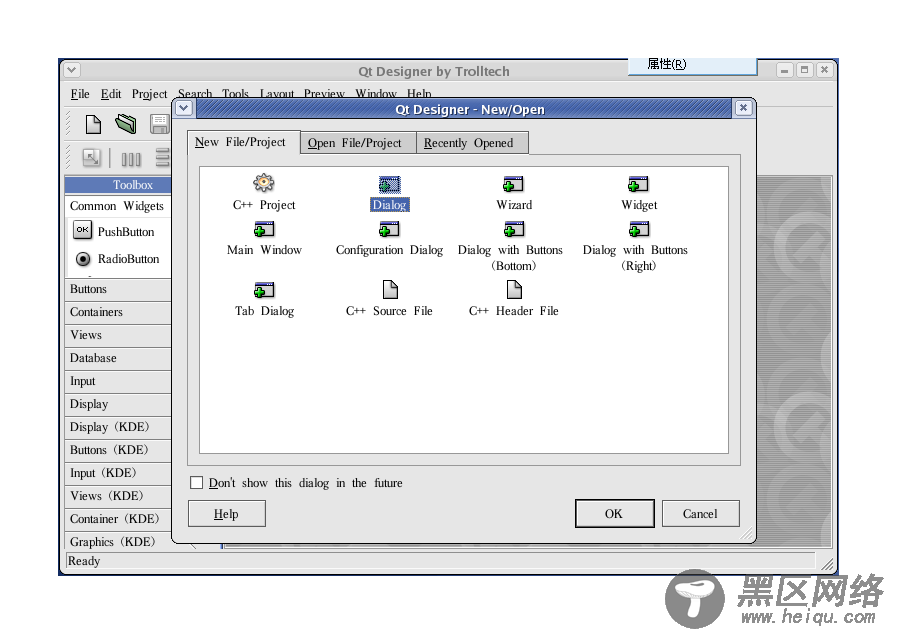897x634 pixels.
Task: Click the horizontal layout toolbar icon
Action: 131,158
